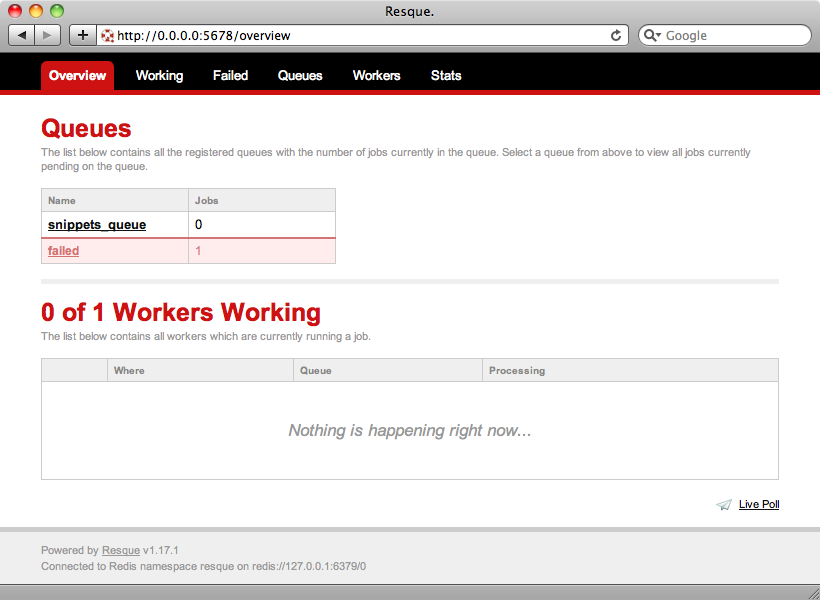The height and width of the screenshot is (600, 820).
Task: Open the Workers tab
Action: point(377,76)
